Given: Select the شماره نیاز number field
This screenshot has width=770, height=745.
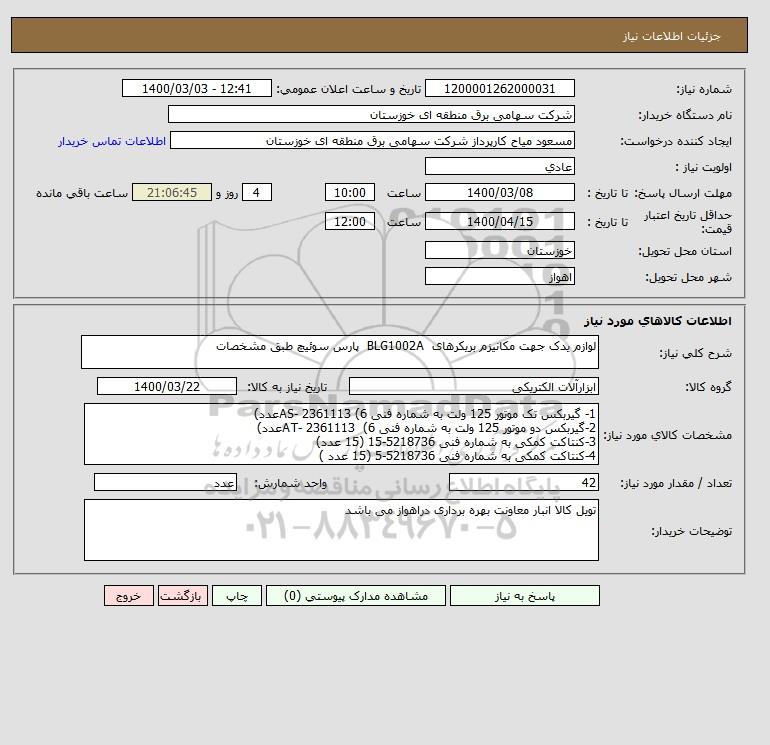Looking at the screenshot, I should [x=499, y=89].
